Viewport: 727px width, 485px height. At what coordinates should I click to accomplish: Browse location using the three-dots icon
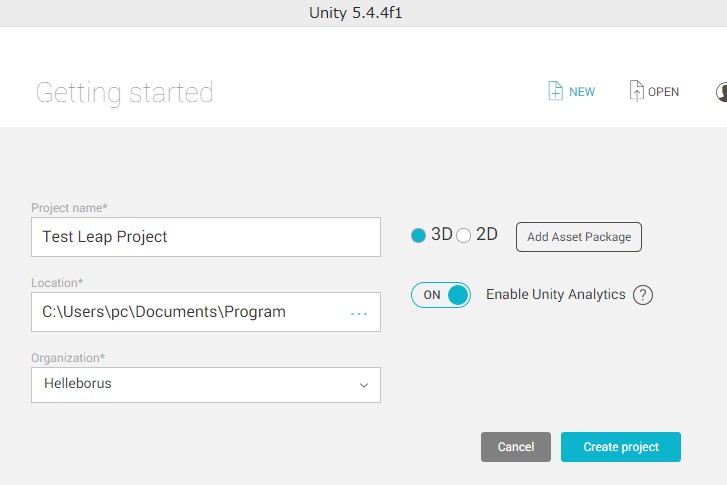[x=359, y=314]
